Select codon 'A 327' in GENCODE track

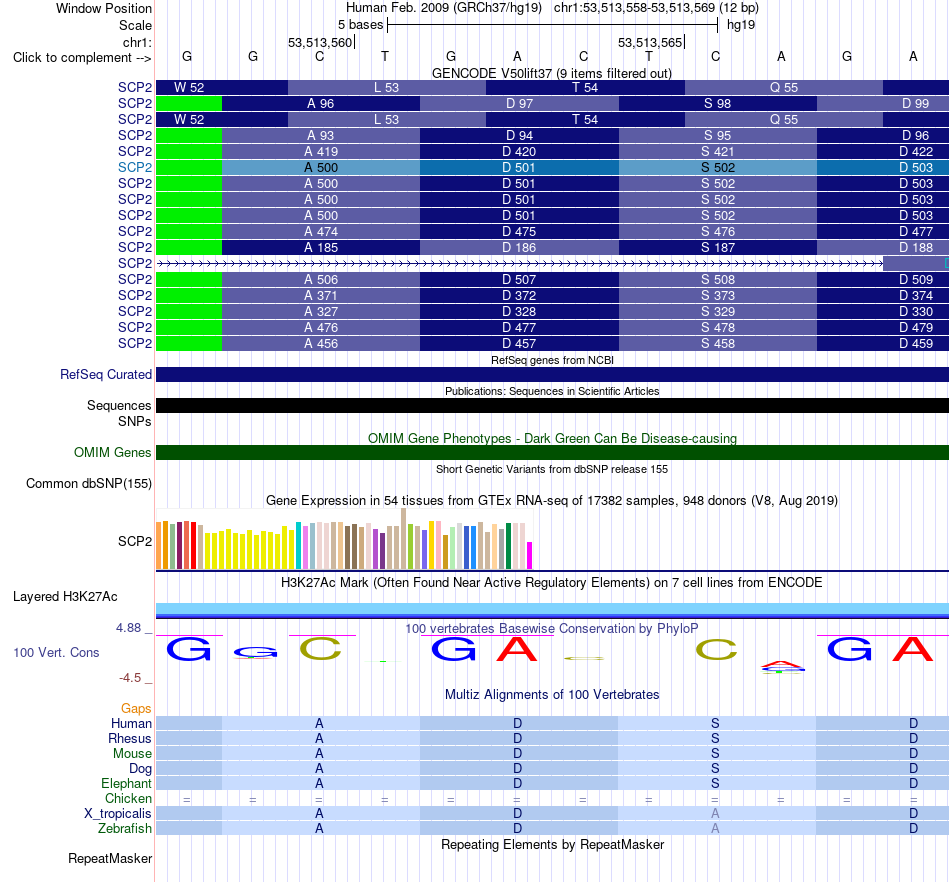[x=321, y=311]
